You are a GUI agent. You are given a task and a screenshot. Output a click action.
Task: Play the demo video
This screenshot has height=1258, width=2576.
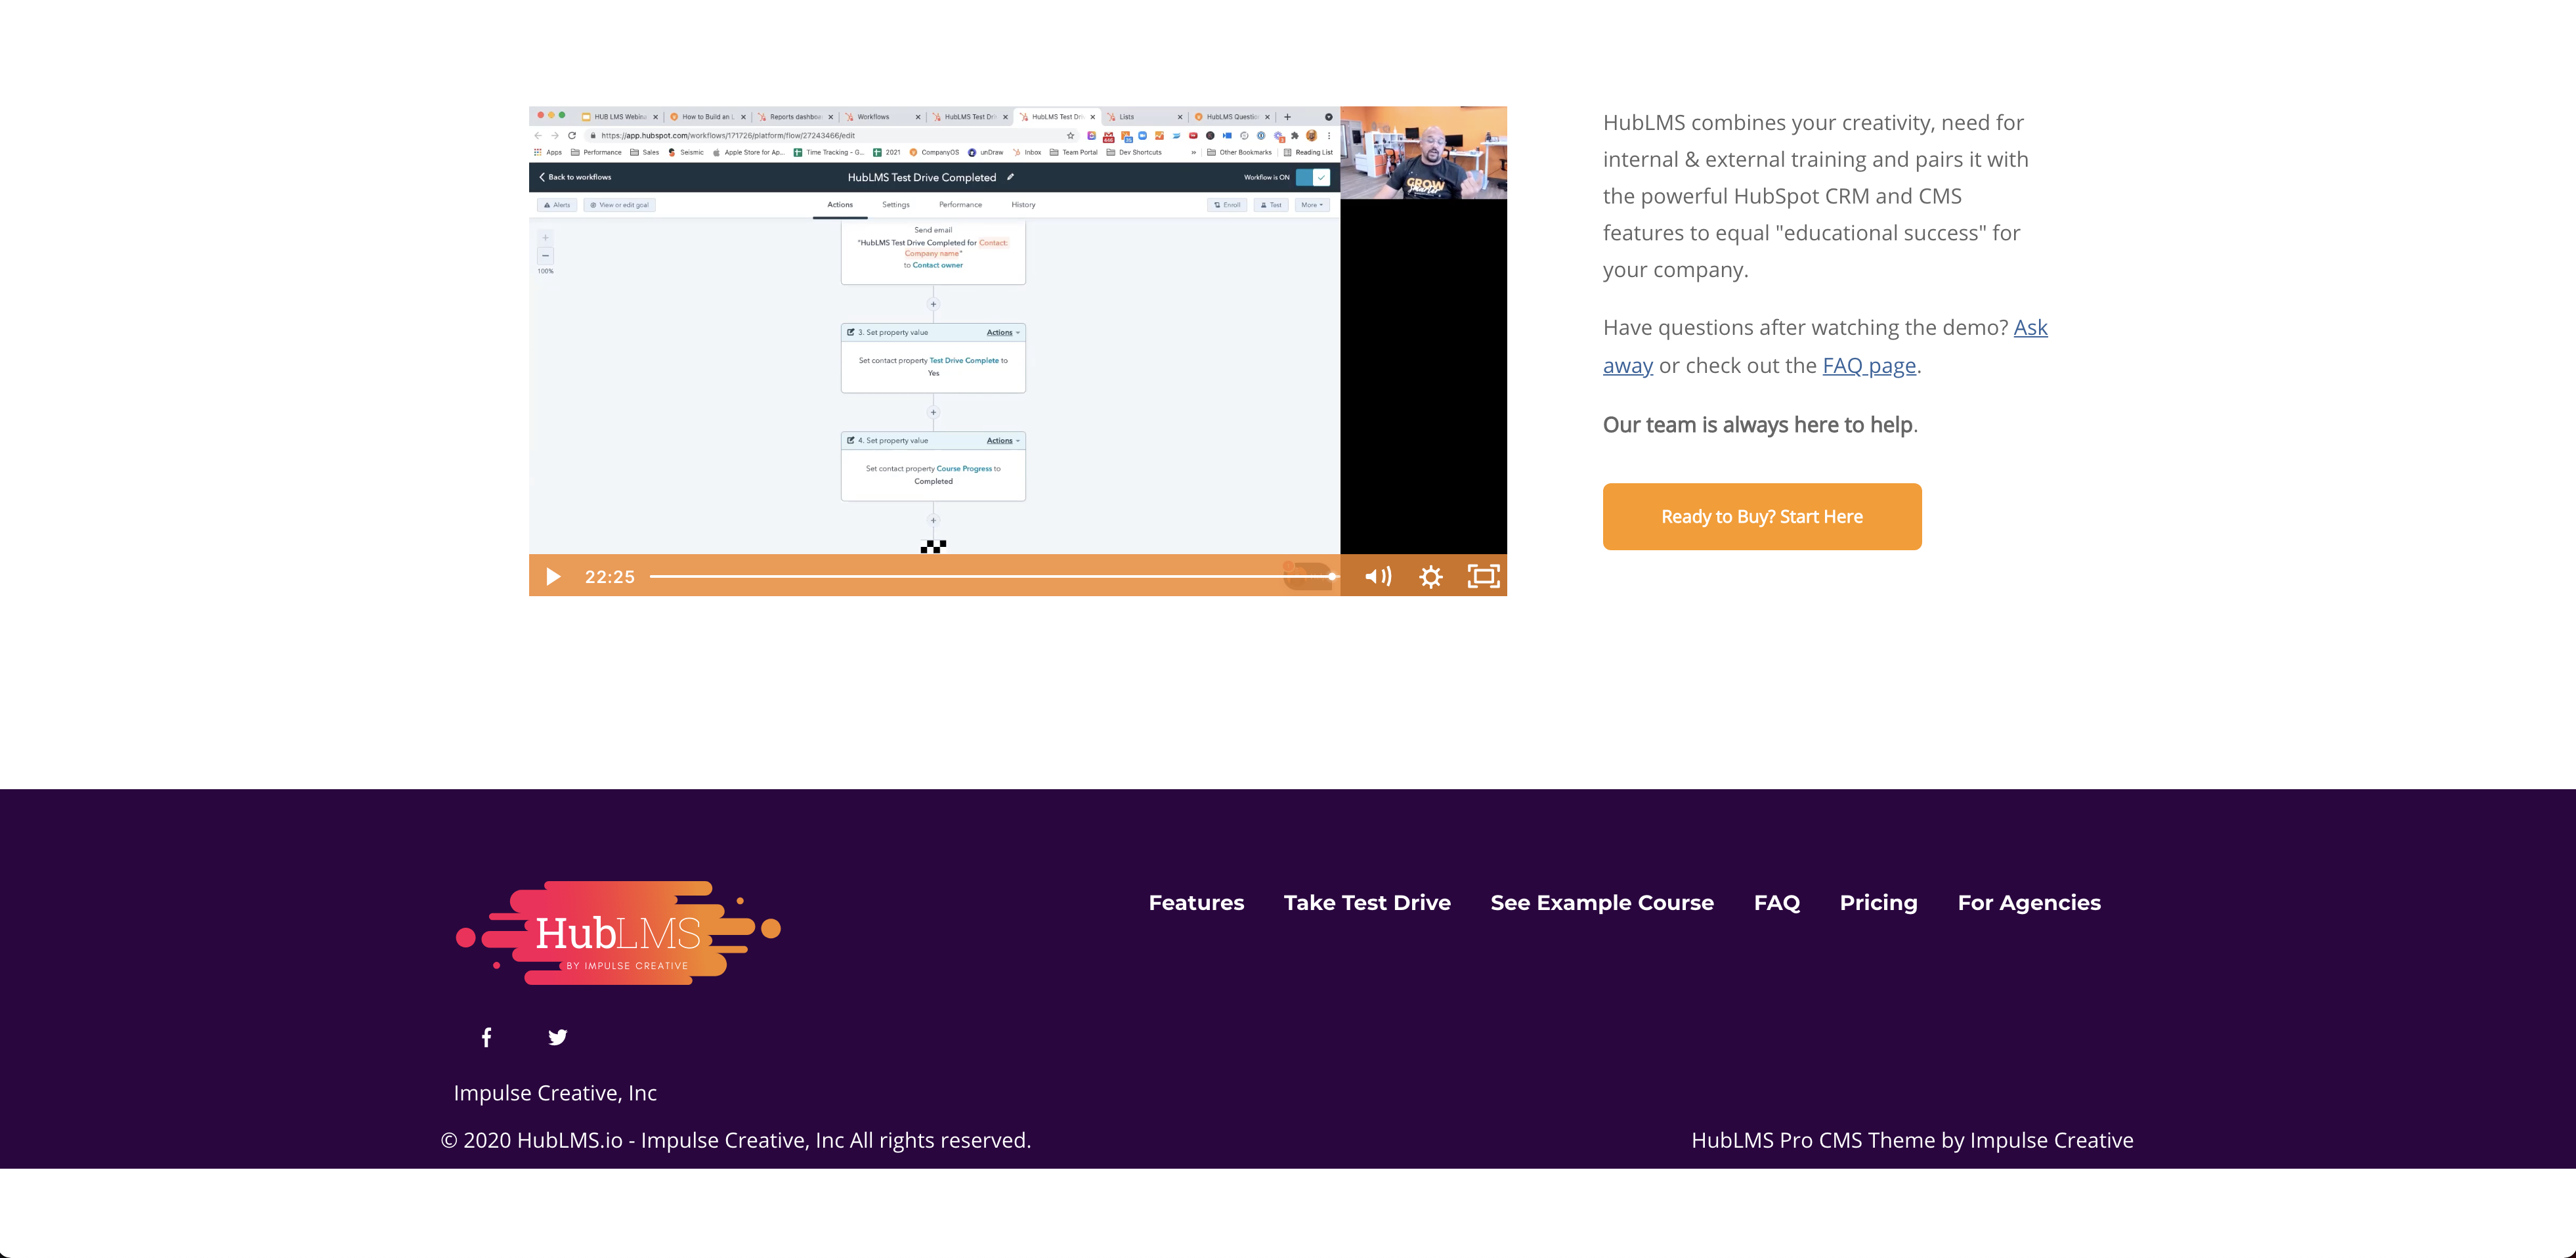tap(553, 577)
